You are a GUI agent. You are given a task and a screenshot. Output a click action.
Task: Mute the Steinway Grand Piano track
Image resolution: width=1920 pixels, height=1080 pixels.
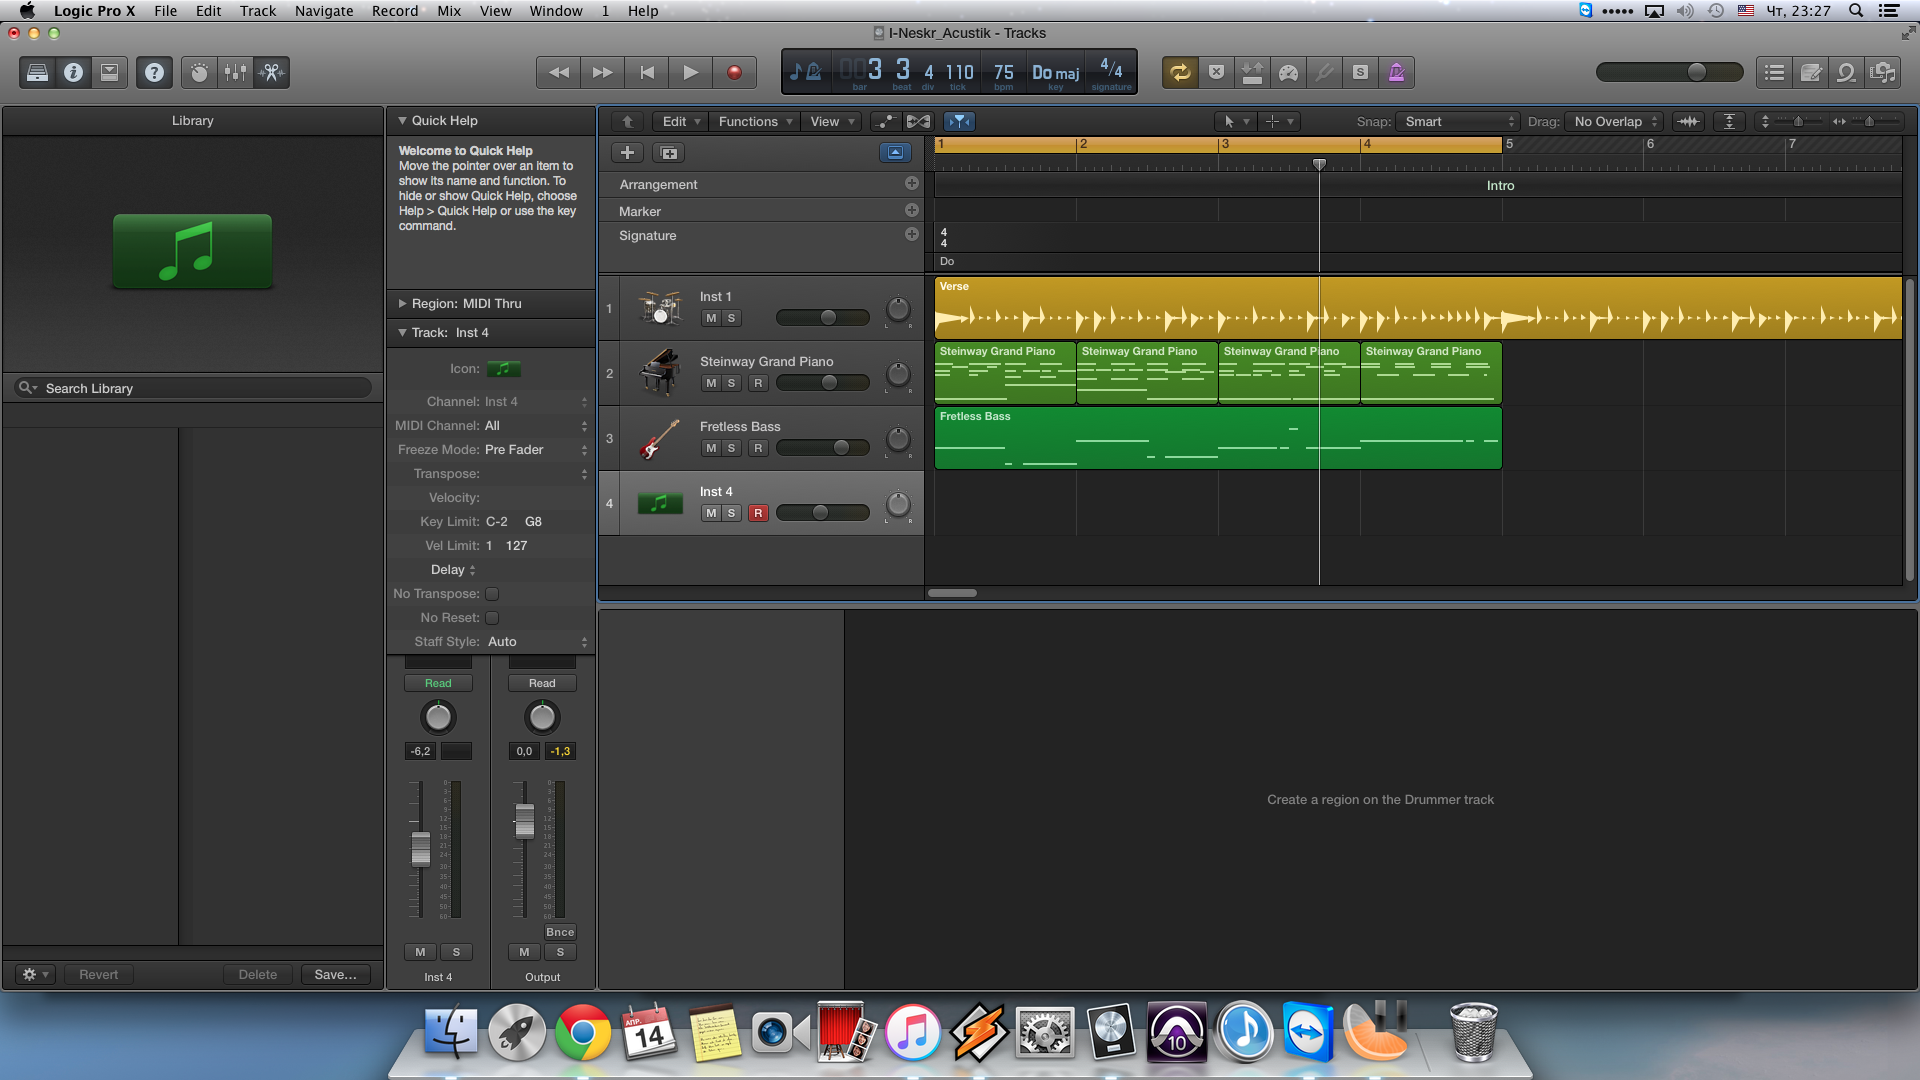click(x=710, y=383)
